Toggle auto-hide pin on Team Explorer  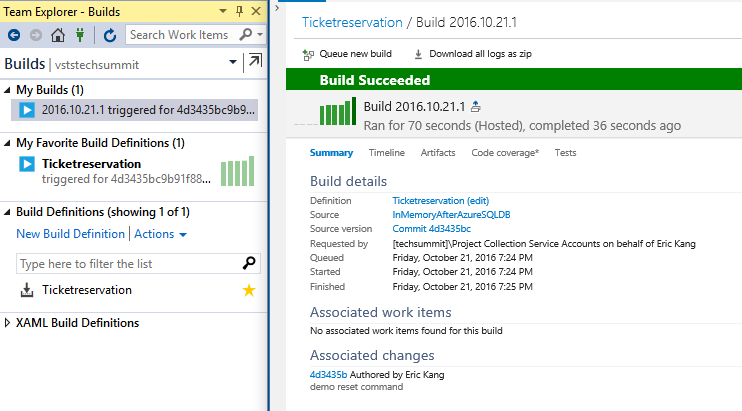point(239,10)
